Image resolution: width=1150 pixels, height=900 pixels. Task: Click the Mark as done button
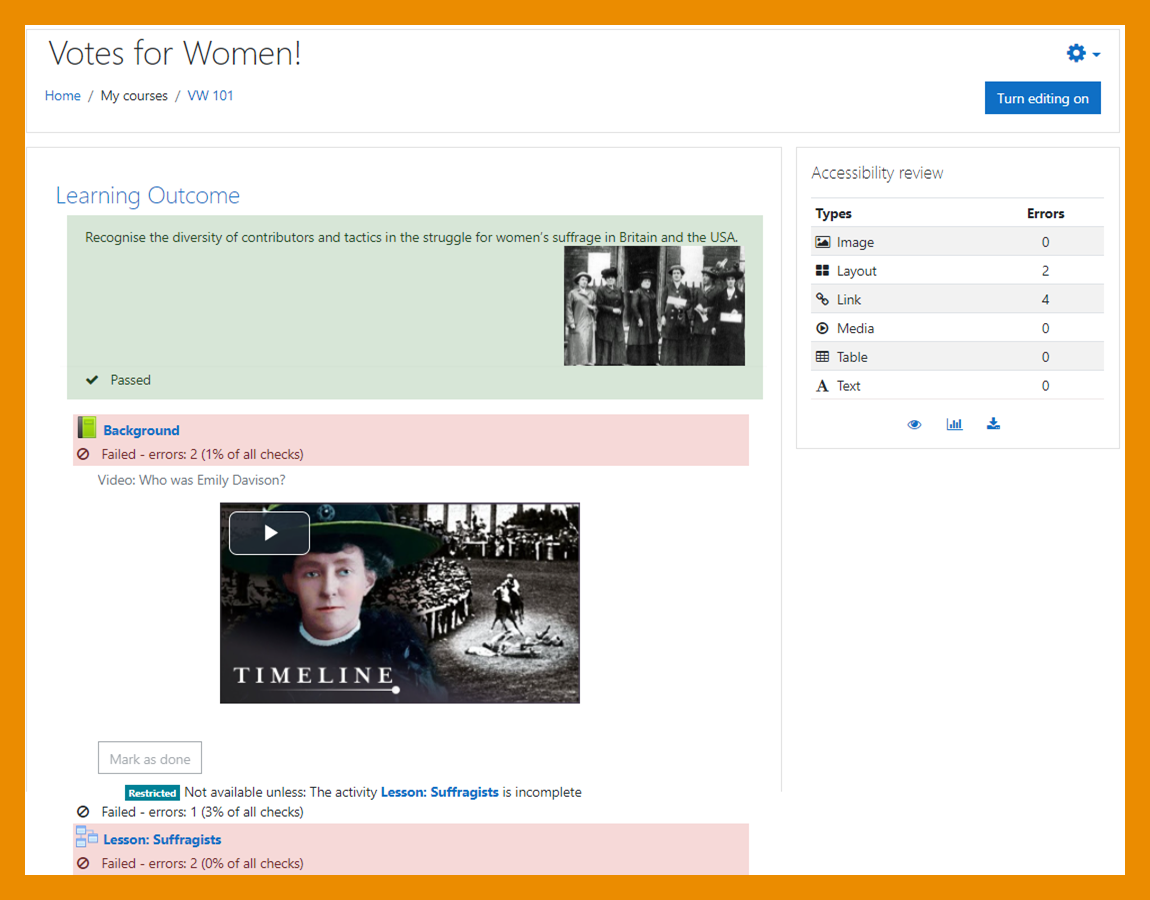tap(150, 759)
